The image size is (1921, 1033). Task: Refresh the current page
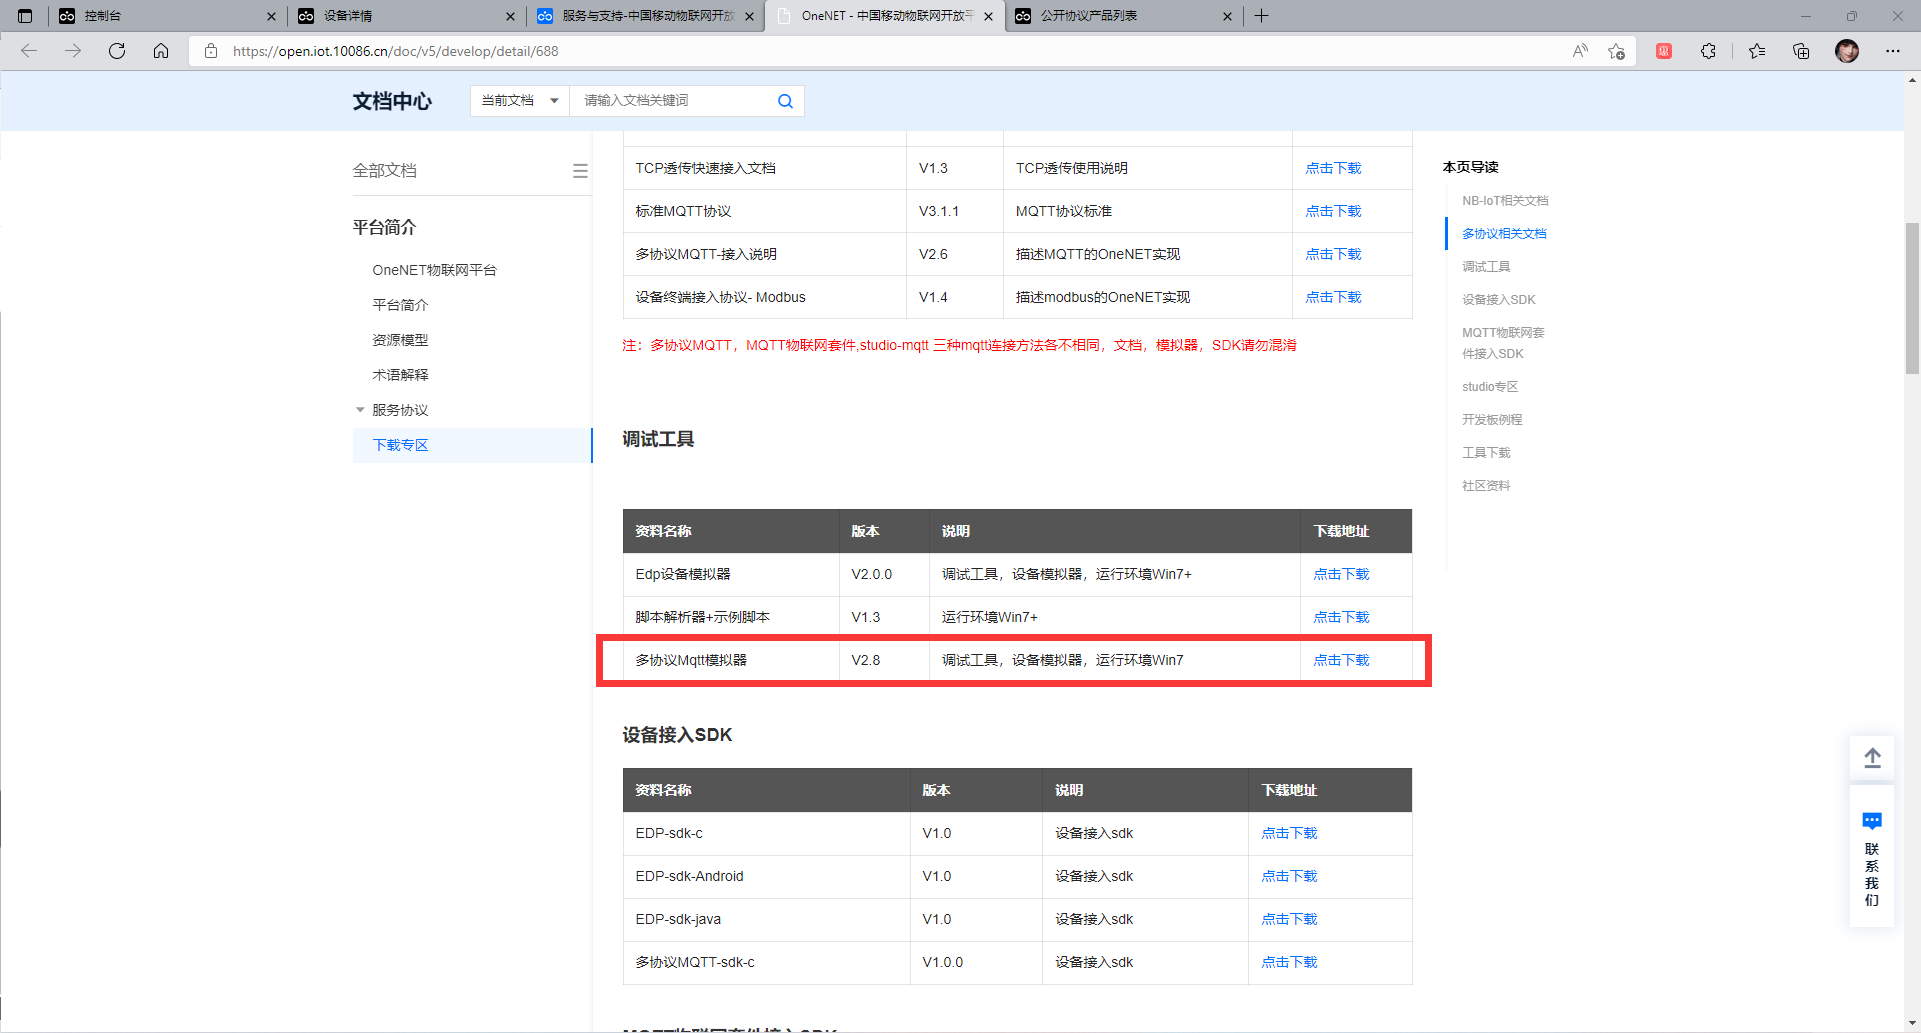click(117, 50)
